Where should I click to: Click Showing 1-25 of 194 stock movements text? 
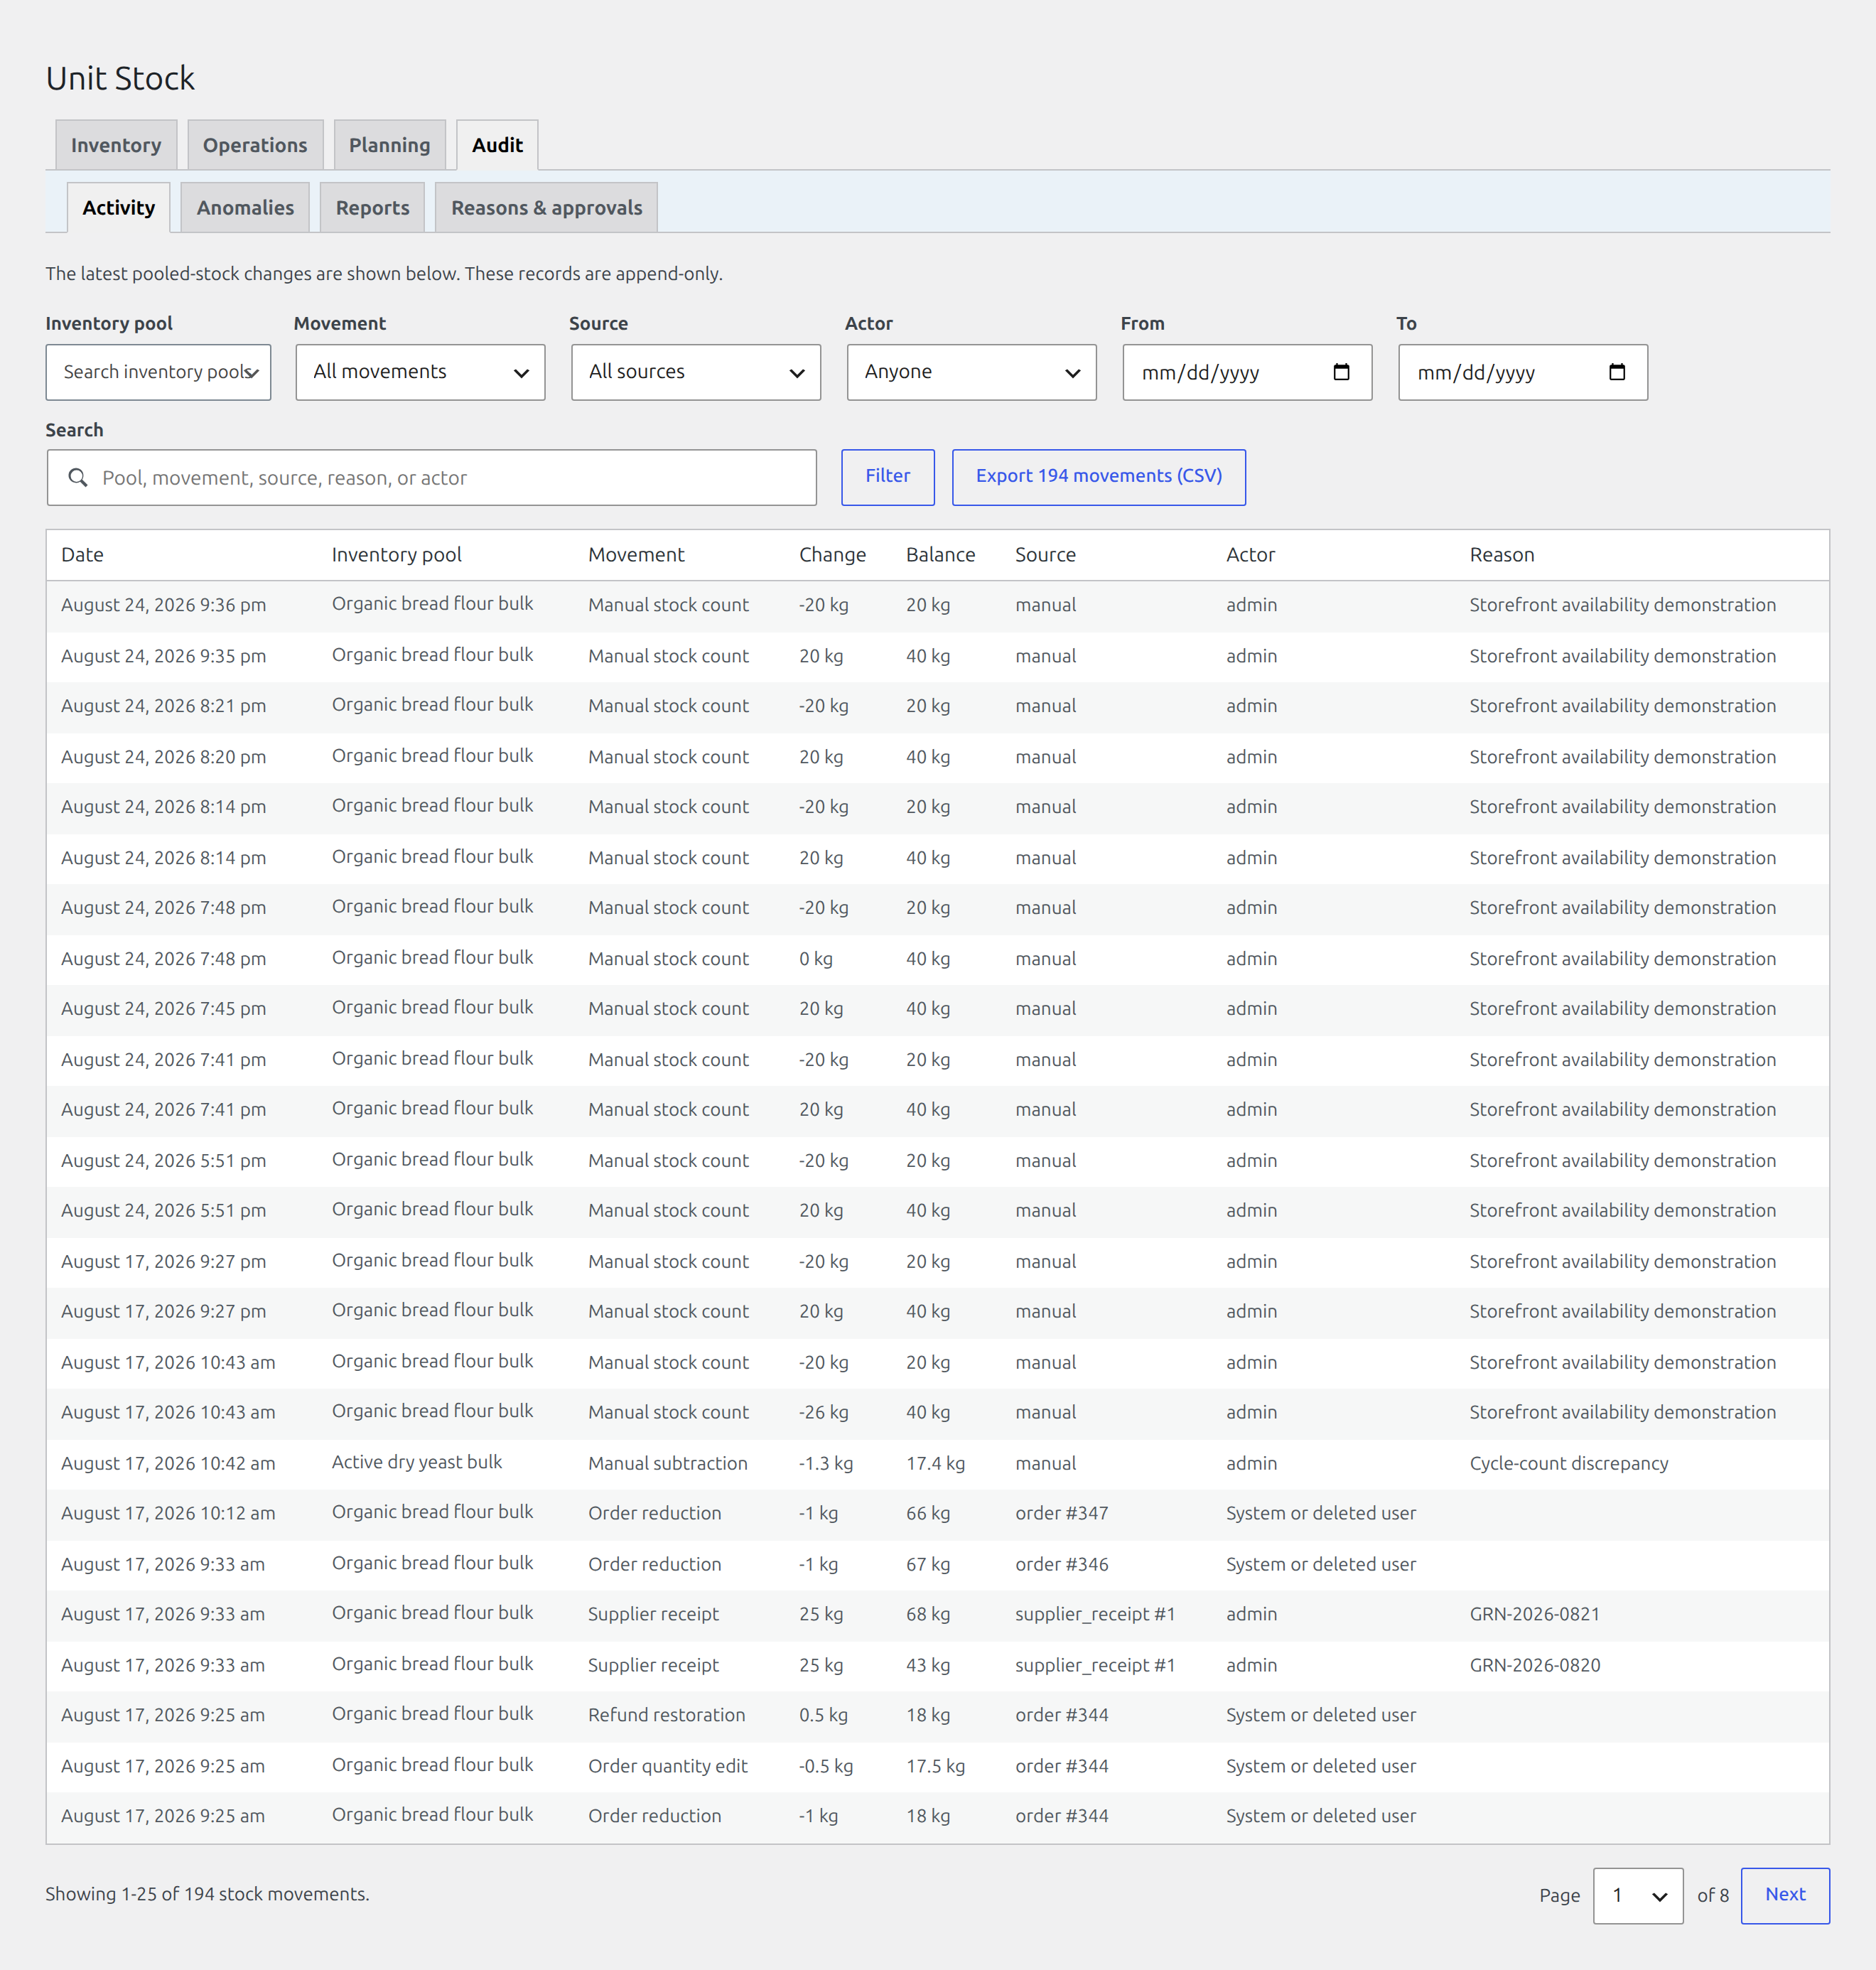207,1894
